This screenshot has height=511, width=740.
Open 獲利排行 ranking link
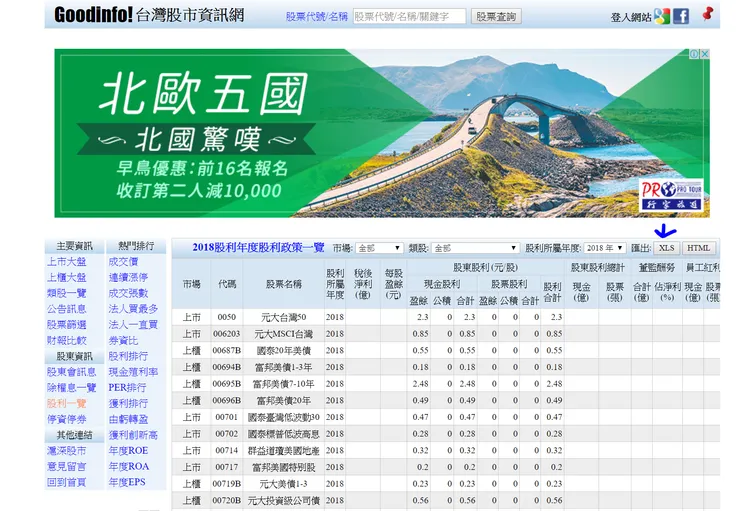pyautogui.click(x=128, y=403)
